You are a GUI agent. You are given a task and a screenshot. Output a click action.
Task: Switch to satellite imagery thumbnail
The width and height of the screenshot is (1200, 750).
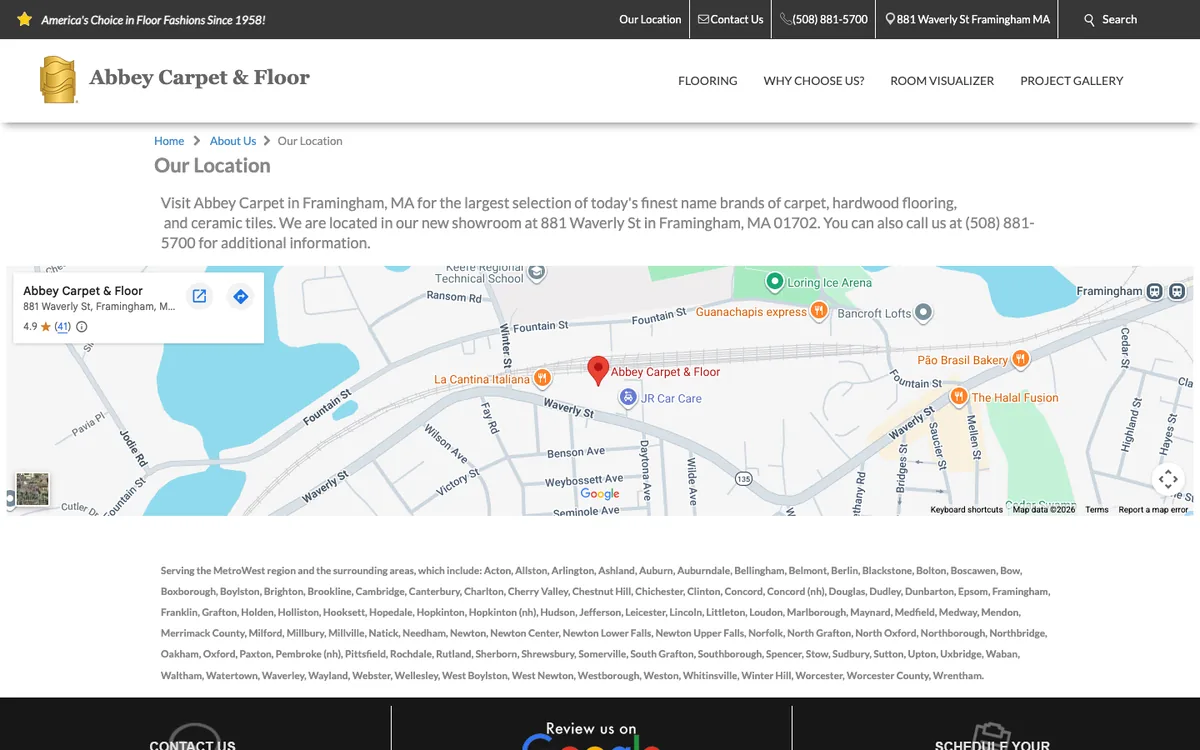coord(32,489)
